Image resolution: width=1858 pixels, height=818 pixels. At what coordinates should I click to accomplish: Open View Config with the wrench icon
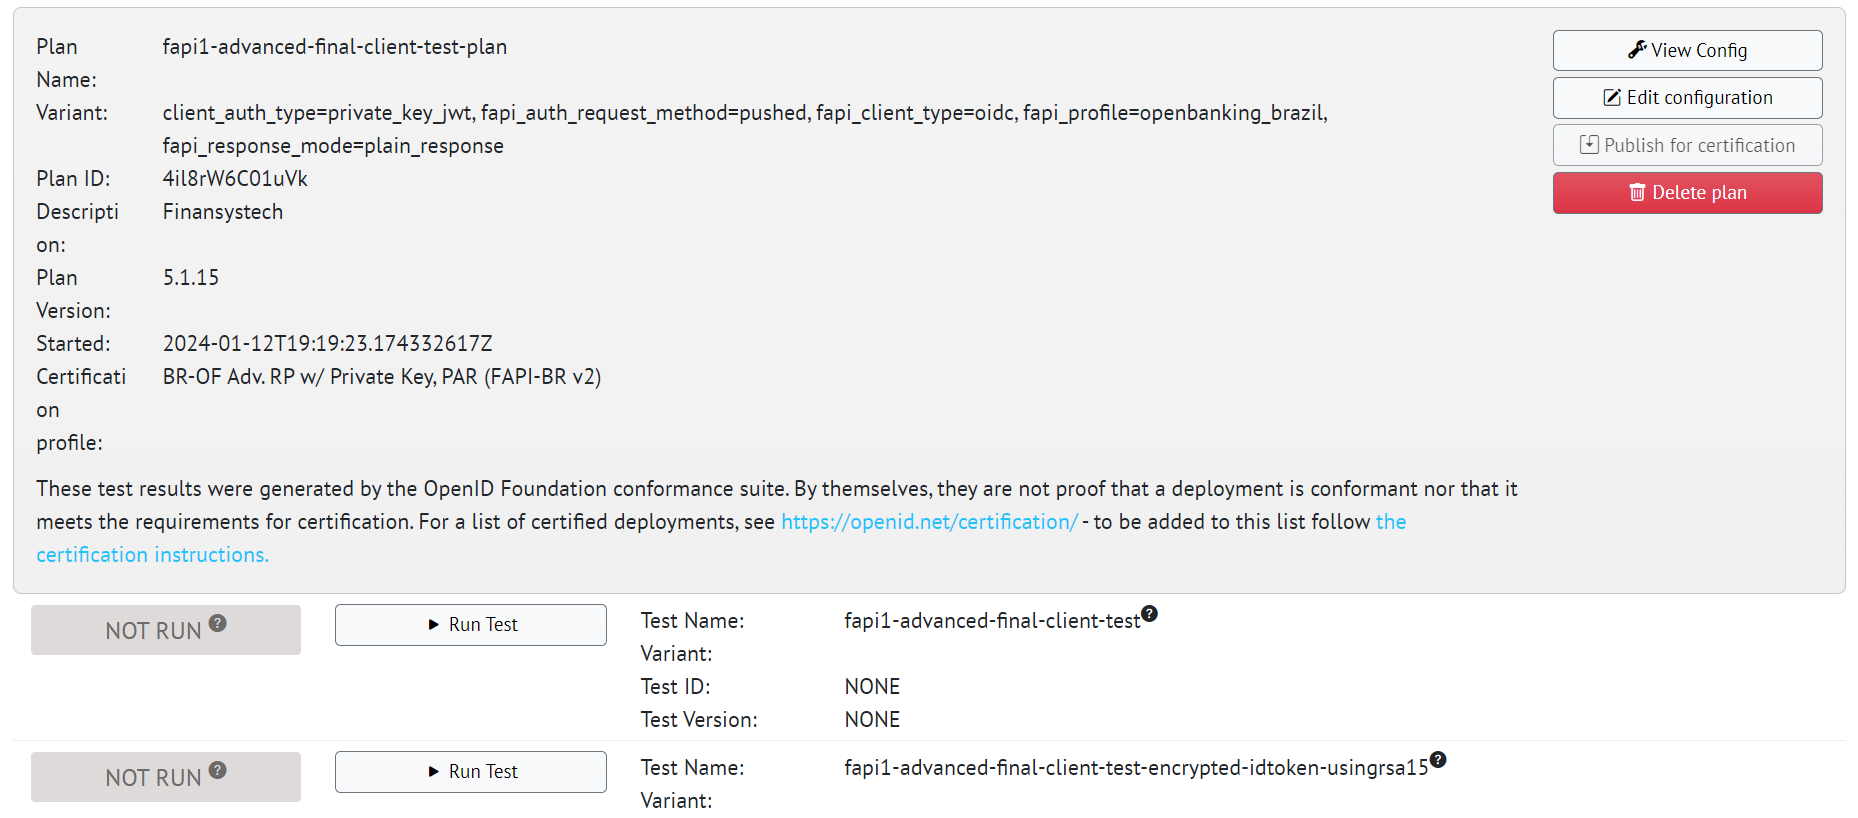pos(1687,51)
